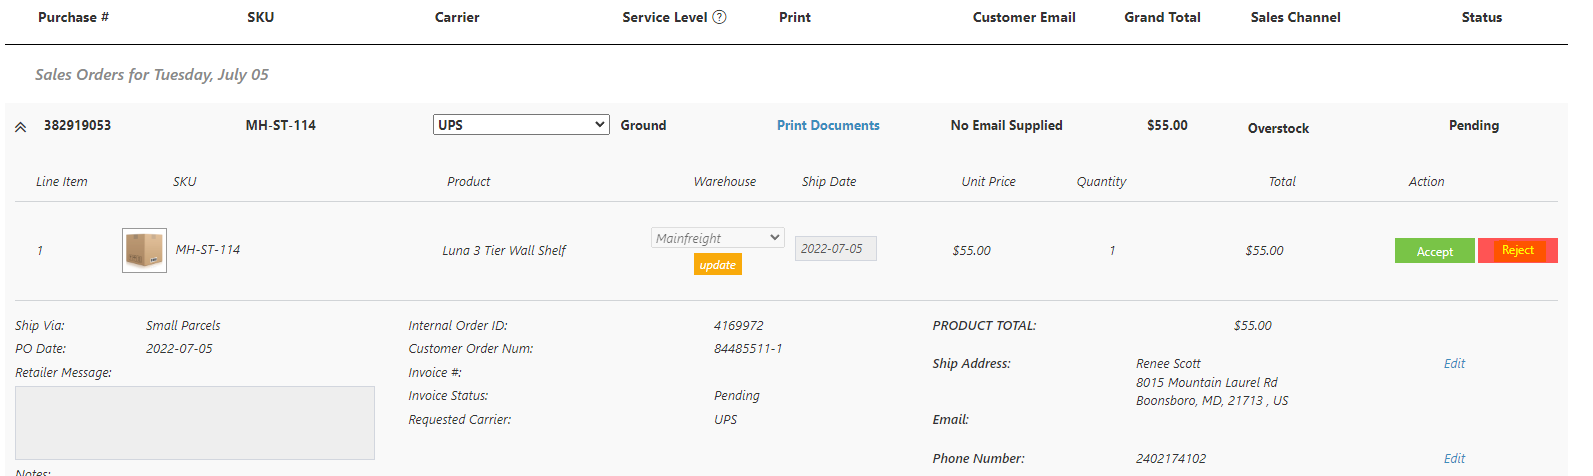This screenshot has width=1593, height=476.
Task: Edit the phone number
Action: pyautogui.click(x=1454, y=458)
